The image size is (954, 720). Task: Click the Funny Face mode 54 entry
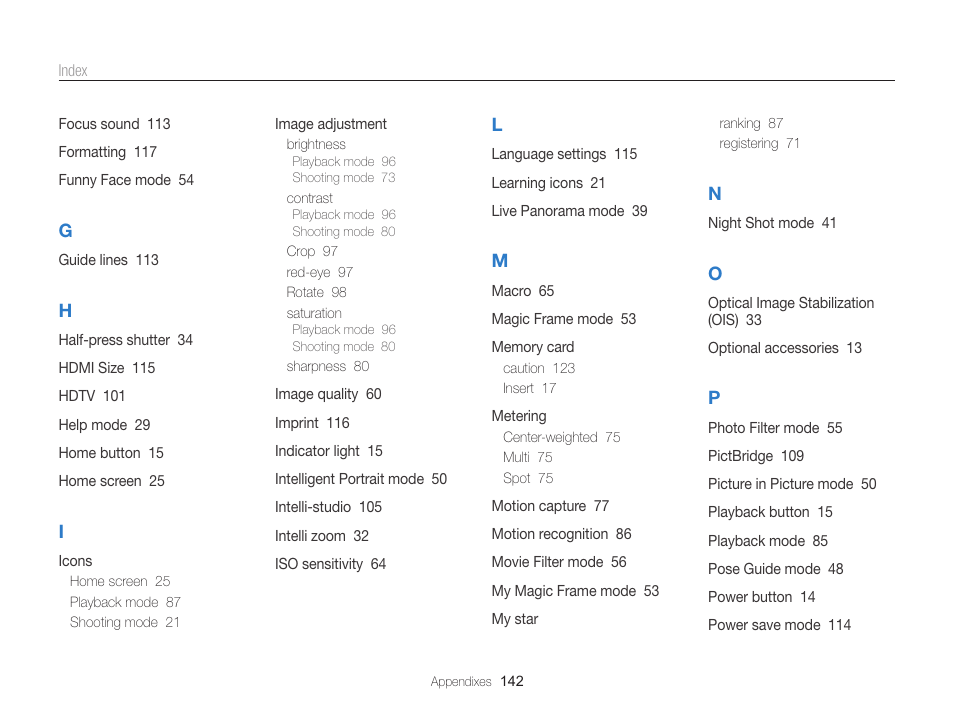pyautogui.click(x=126, y=180)
